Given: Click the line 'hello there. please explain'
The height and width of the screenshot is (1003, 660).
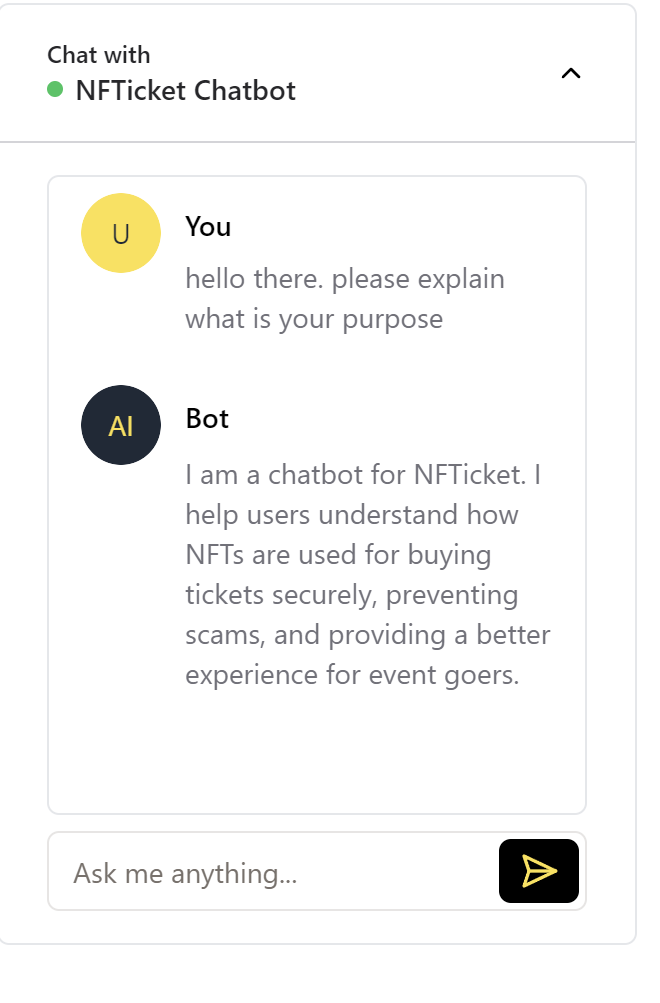Looking at the screenshot, I should pyautogui.click(x=344, y=278).
